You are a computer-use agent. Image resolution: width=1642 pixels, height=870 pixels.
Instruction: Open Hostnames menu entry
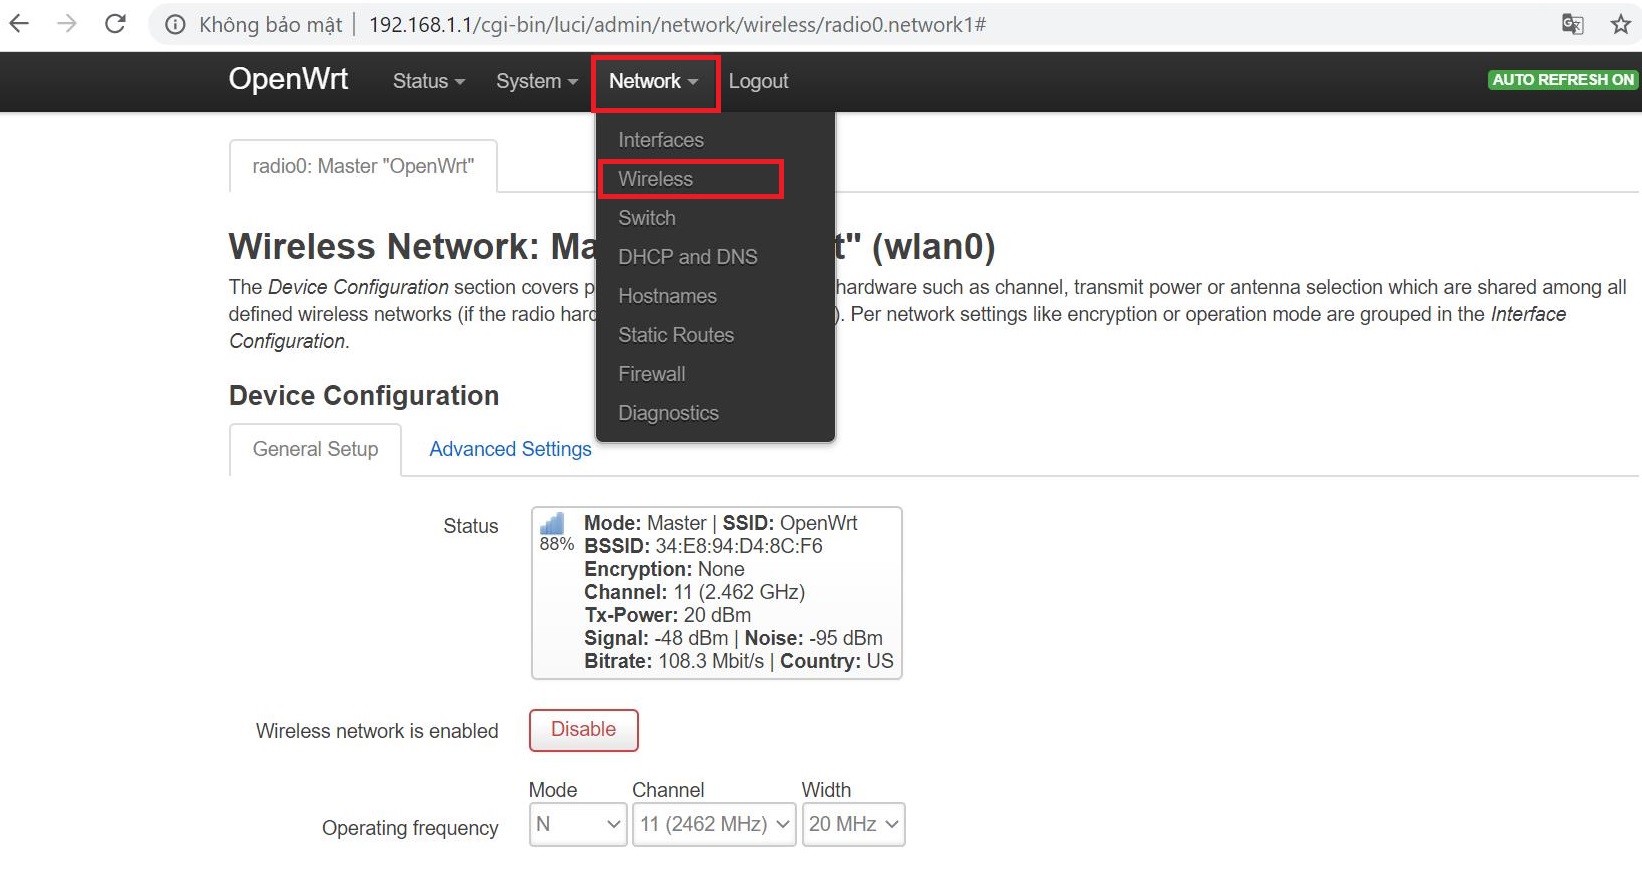[x=667, y=296]
